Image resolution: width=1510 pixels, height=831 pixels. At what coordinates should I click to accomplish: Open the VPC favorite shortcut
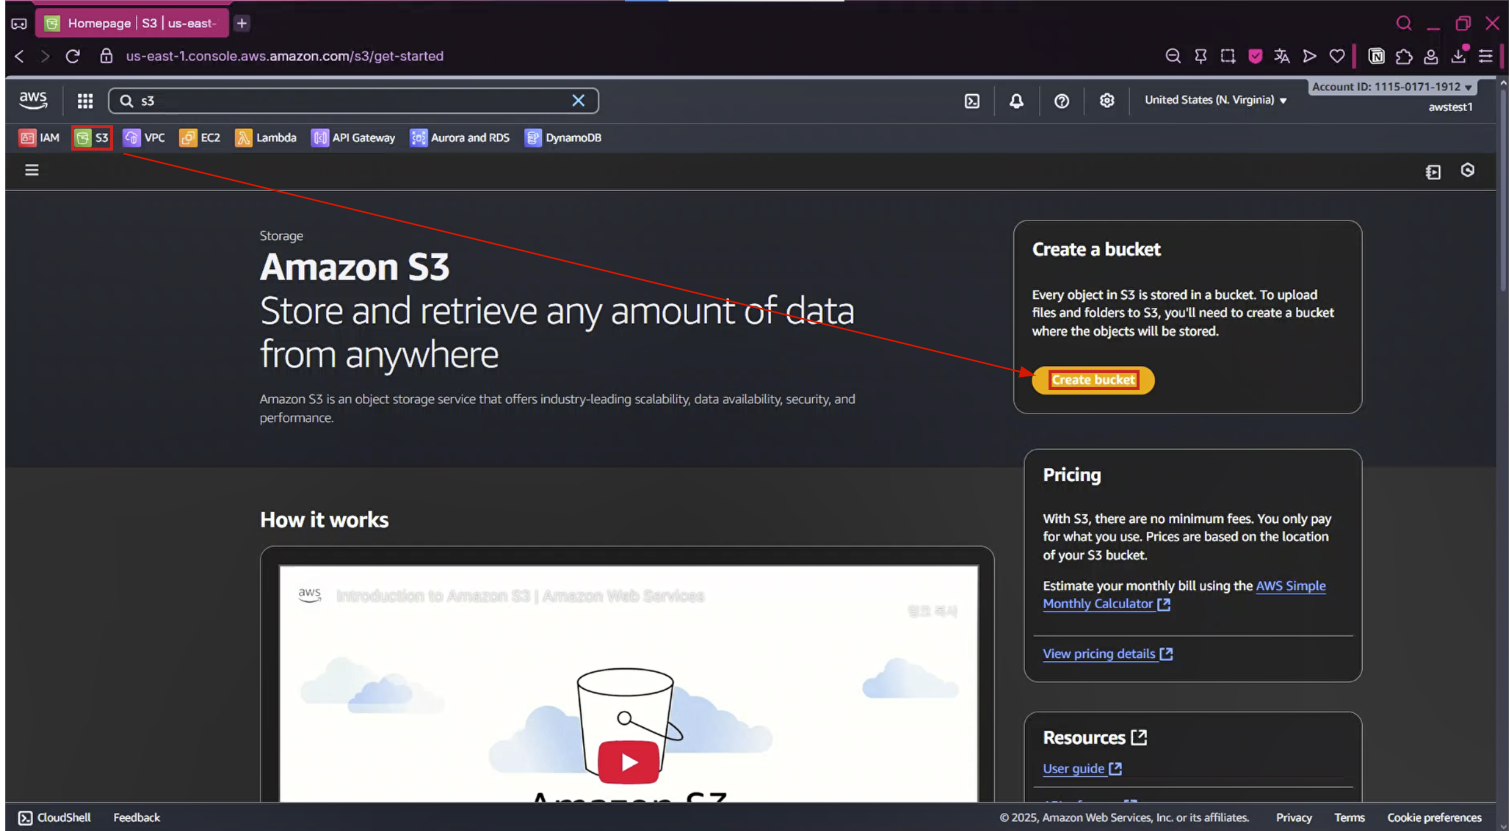(x=144, y=138)
